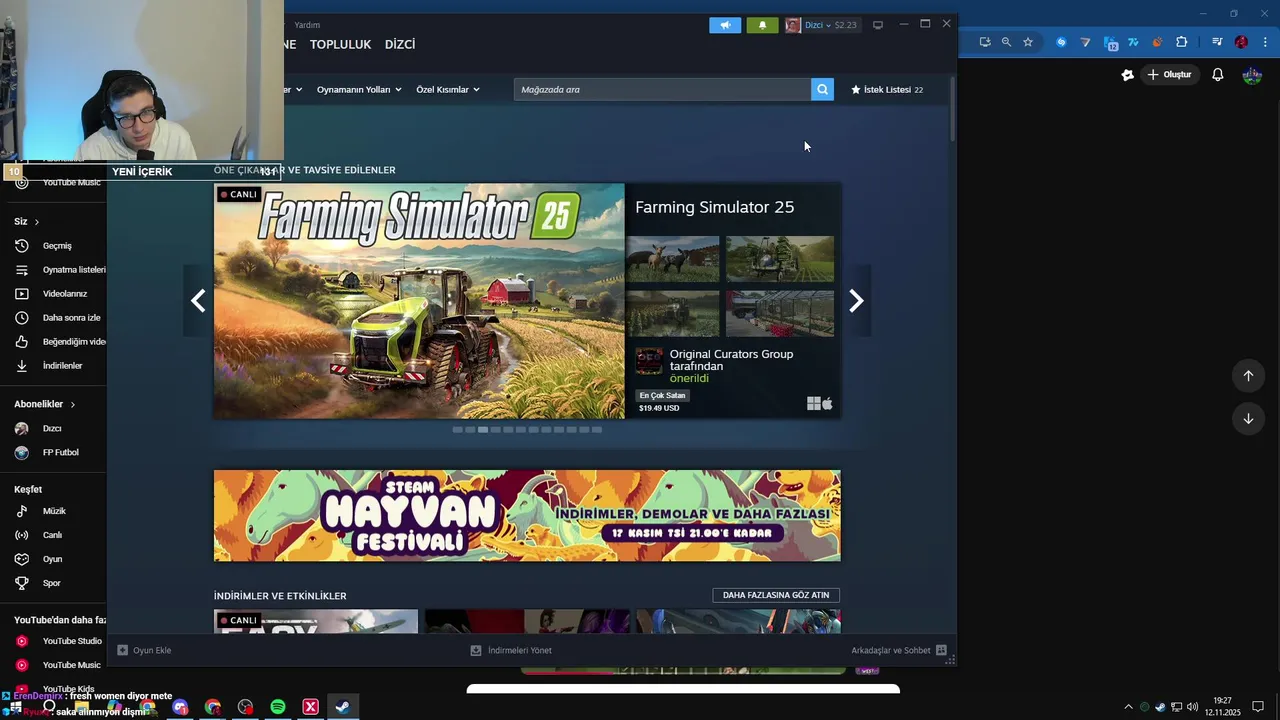The height and width of the screenshot is (720, 1280).
Task: Open the YouTube account avatar menu
Action: click(x=1252, y=75)
